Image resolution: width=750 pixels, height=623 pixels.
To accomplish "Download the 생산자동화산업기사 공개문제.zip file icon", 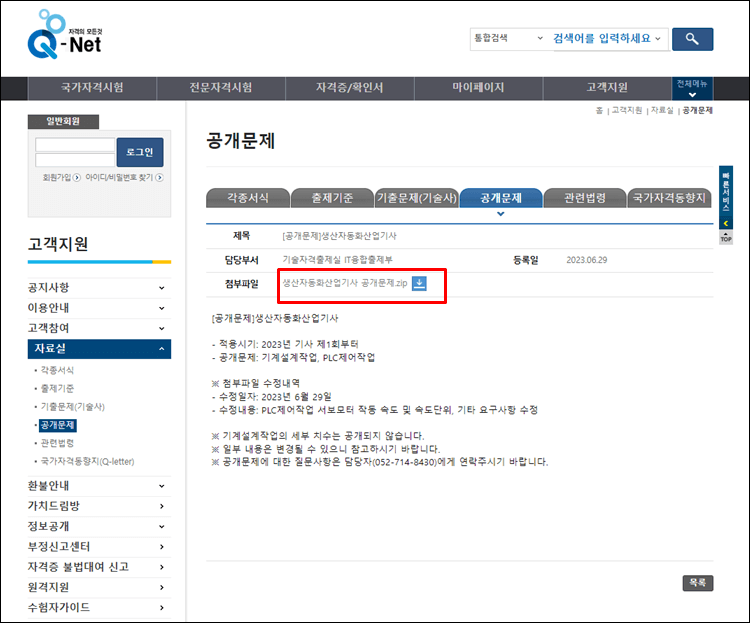I will (419, 283).
